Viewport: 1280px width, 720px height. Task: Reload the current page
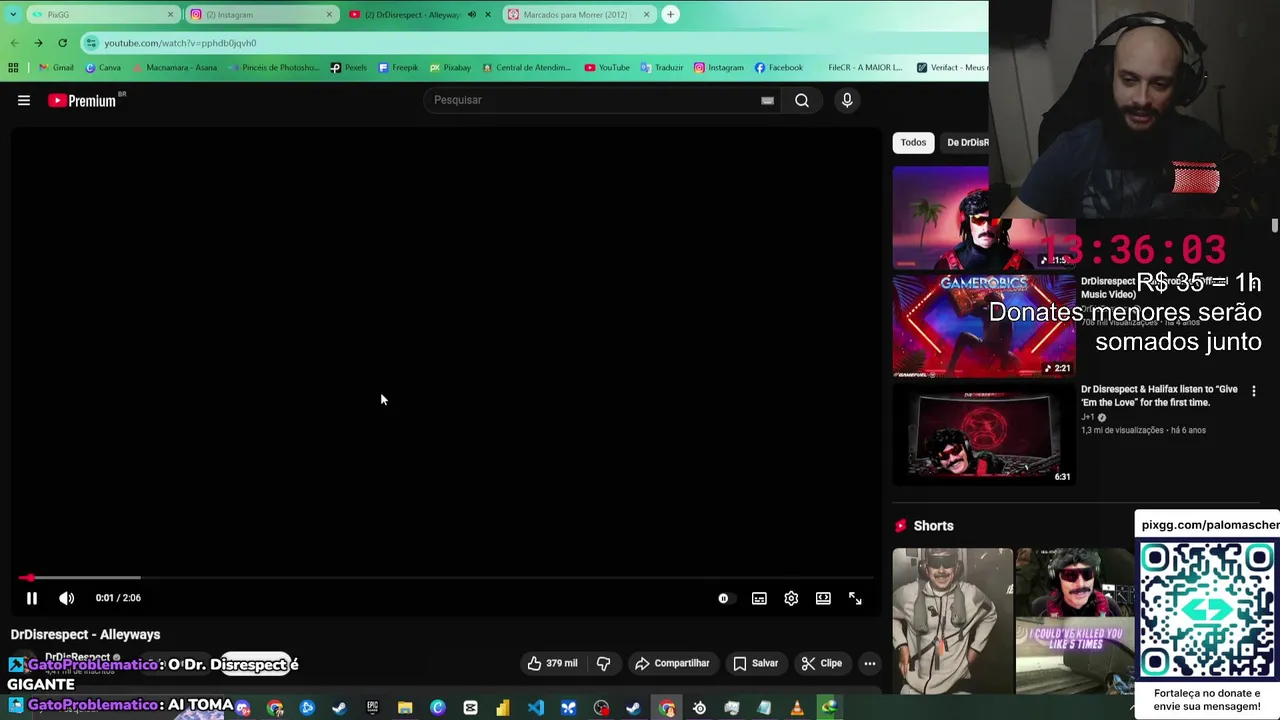tap(62, 43)
